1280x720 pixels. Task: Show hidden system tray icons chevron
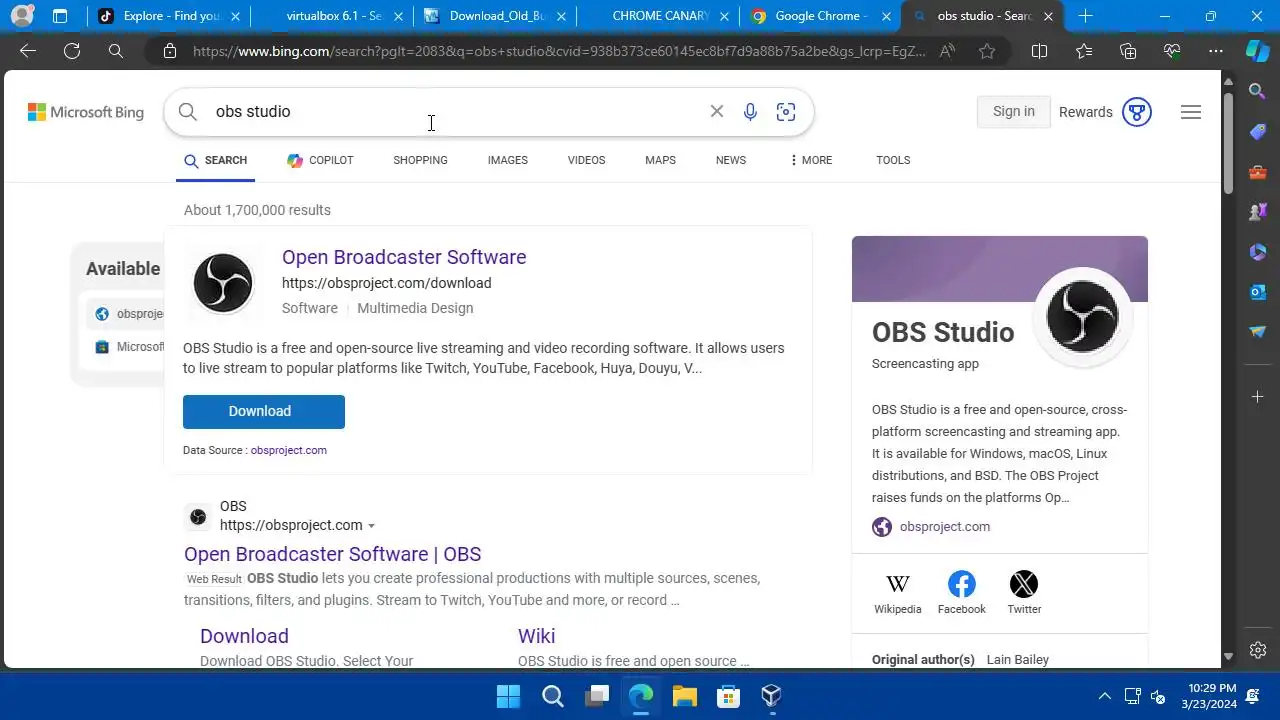pos(1105,696)
